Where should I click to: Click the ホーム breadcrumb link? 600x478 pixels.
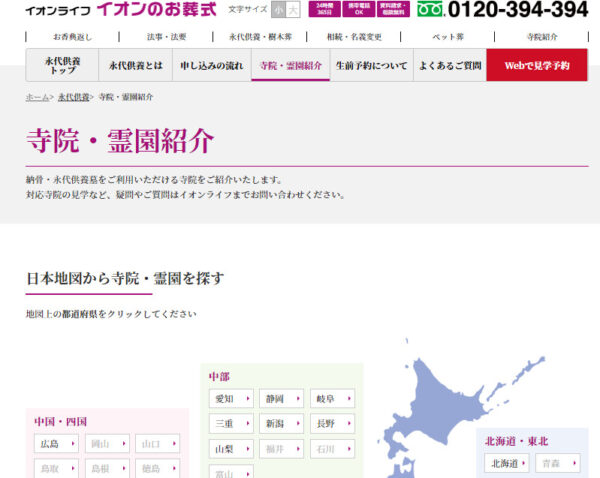37,97
